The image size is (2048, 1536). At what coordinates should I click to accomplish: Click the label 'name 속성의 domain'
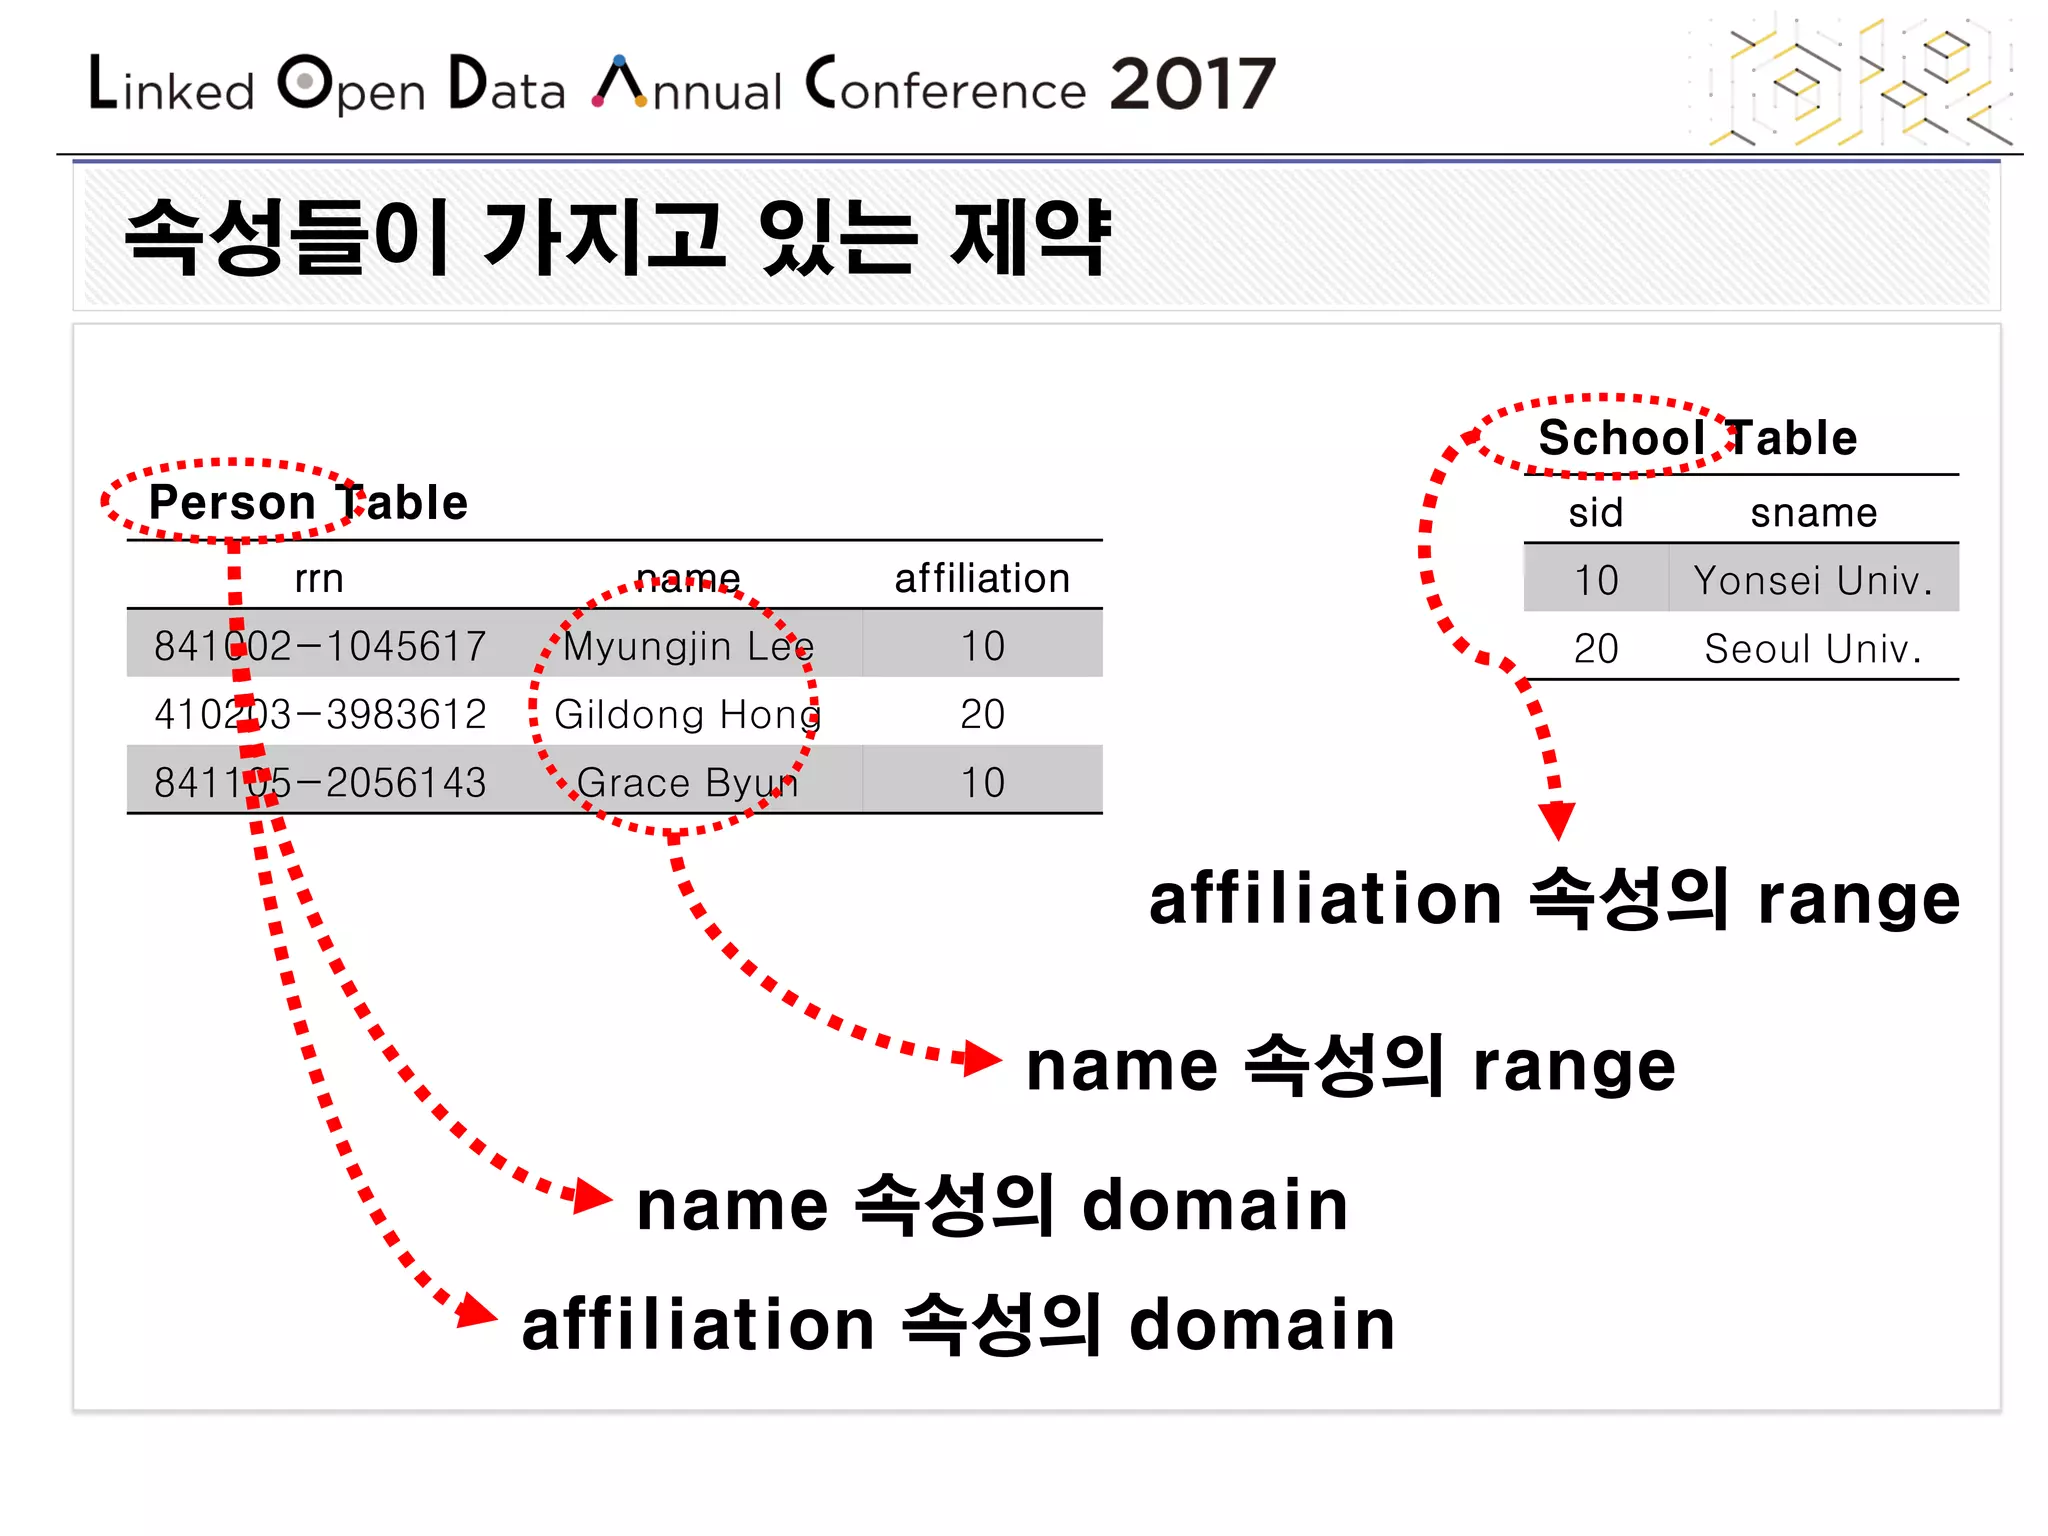[992, 1205]
